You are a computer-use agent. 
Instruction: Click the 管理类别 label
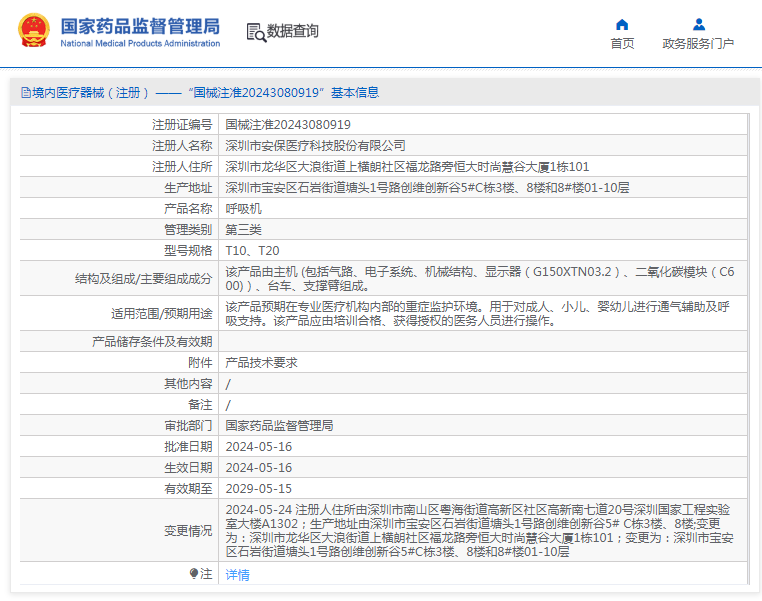click(188, 229)
